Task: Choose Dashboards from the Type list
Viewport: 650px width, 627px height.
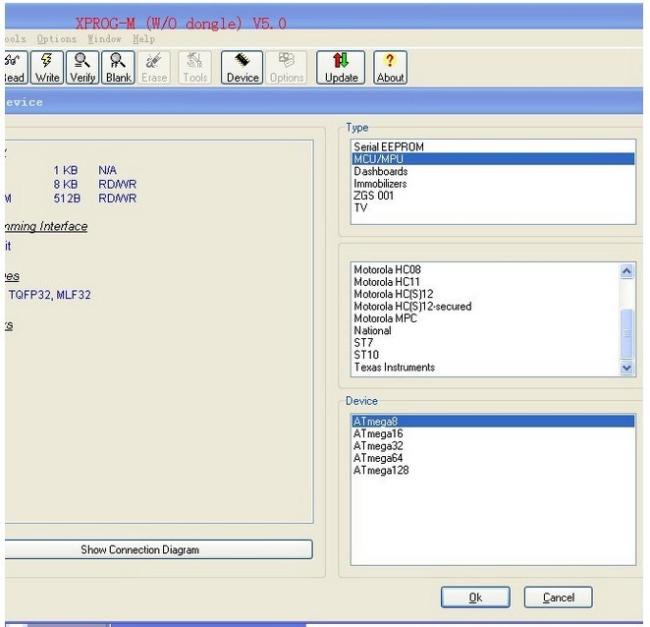Action: 382,171
